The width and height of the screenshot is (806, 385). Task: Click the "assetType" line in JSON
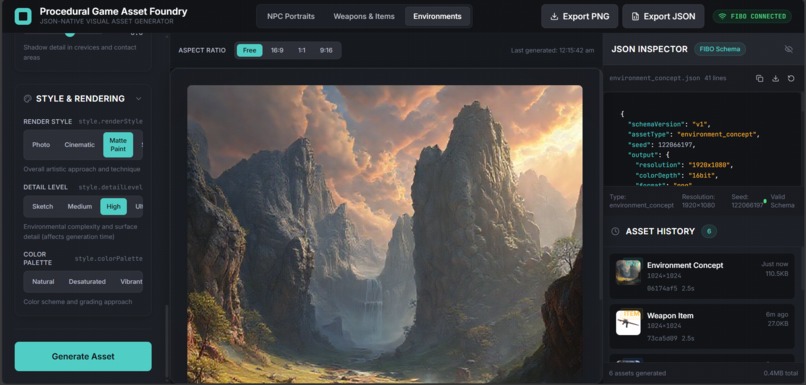[x=693, y=135]
